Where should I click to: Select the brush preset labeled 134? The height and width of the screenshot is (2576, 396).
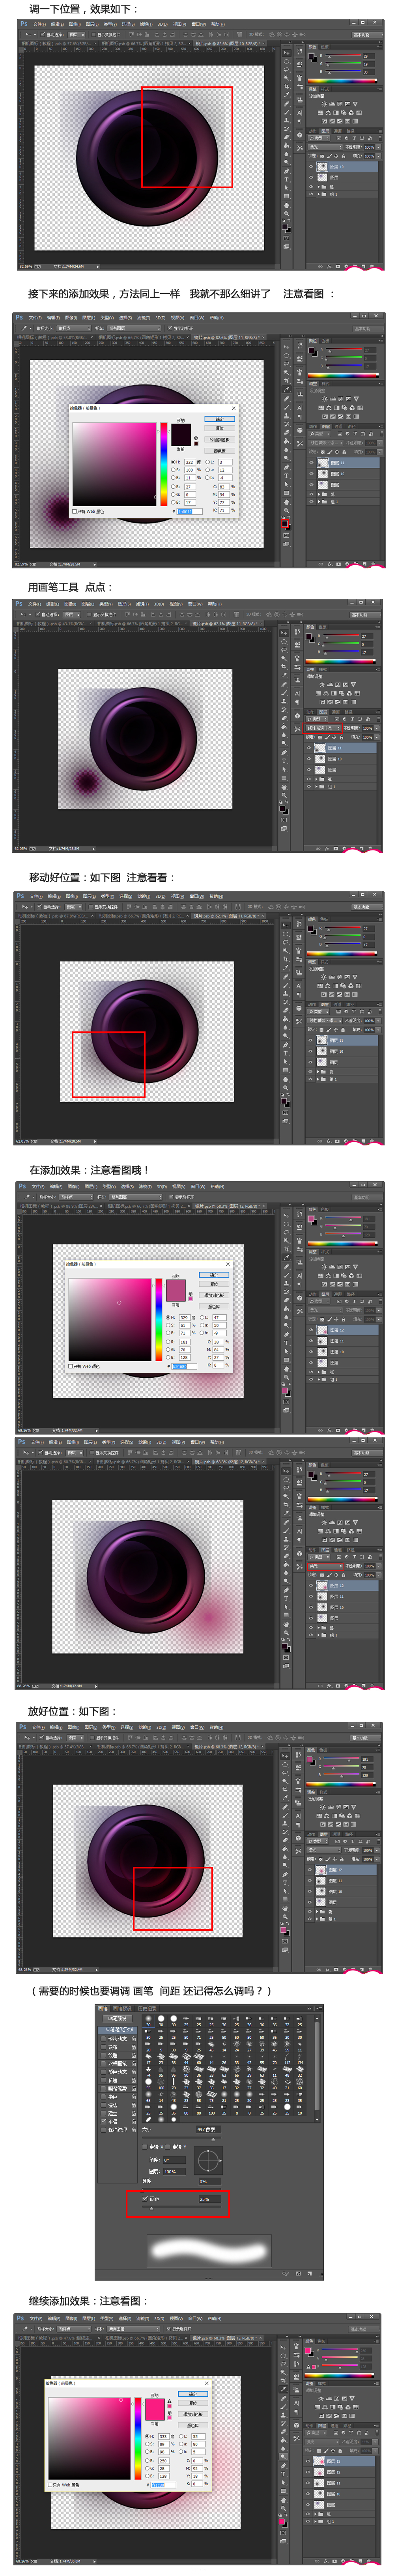300,2059
